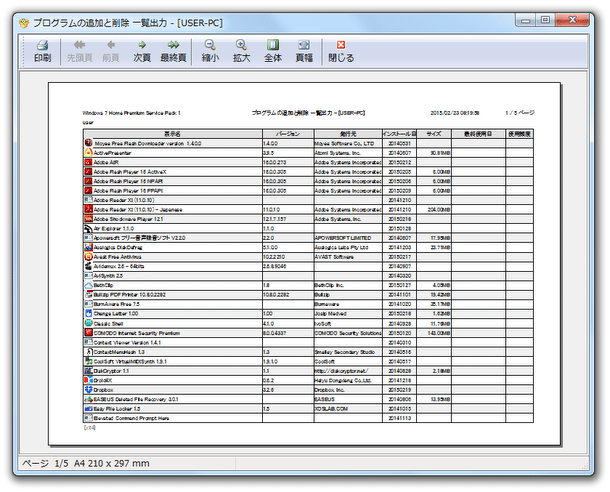Advance to next page with 次頁
Viewport: 610px width, 492px height.
tap(142, 51)
